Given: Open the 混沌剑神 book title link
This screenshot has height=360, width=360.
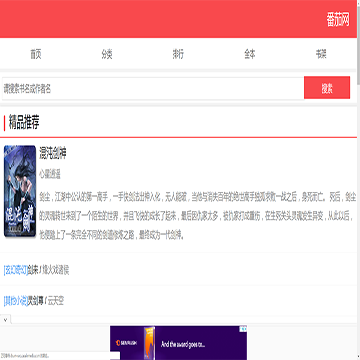Looking at the screenshot, I should click(x=53, y=153).
